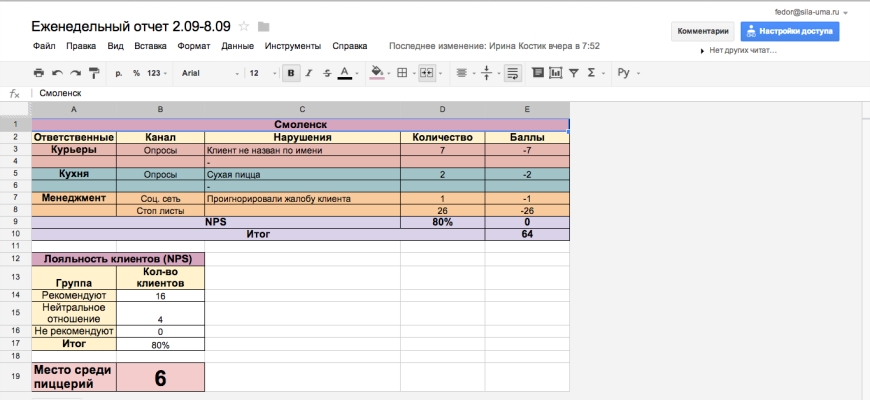Click the redo arrow icon
870x400 pixels.
pos(75,73)
